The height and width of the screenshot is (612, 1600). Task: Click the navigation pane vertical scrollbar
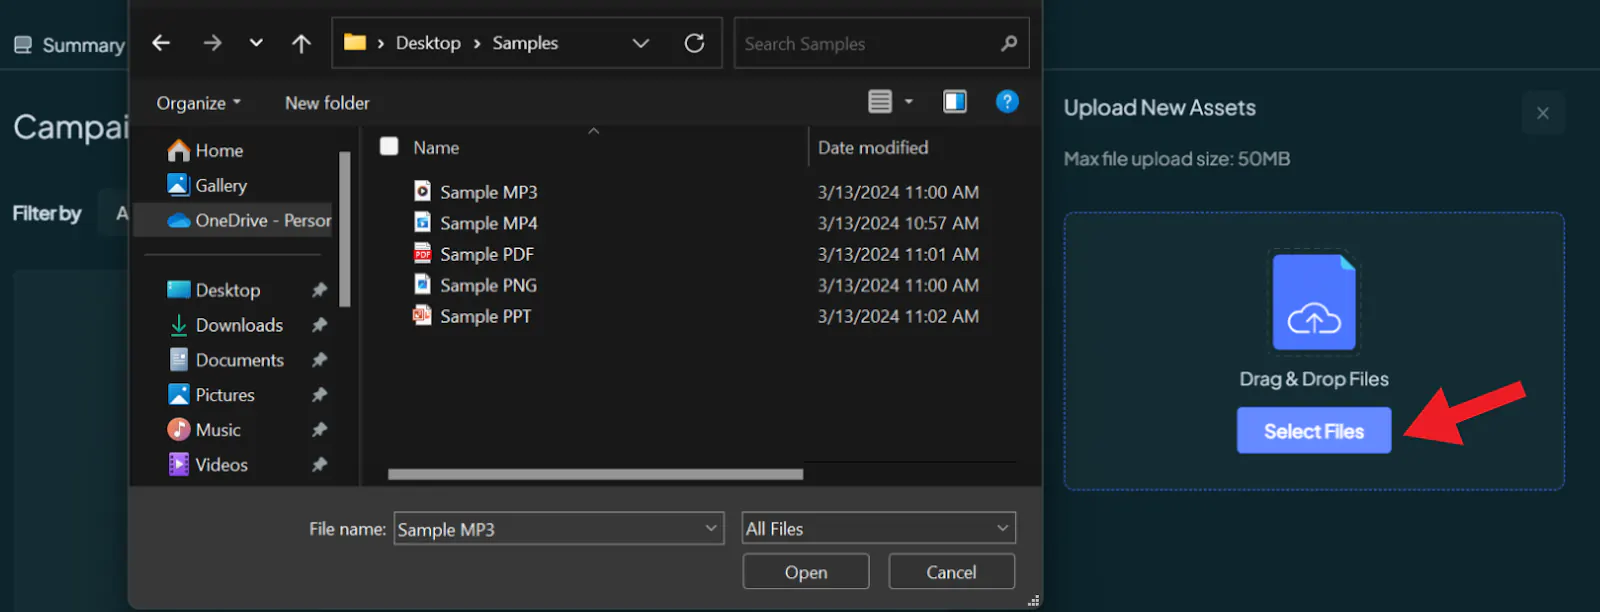tap(345, 228)
